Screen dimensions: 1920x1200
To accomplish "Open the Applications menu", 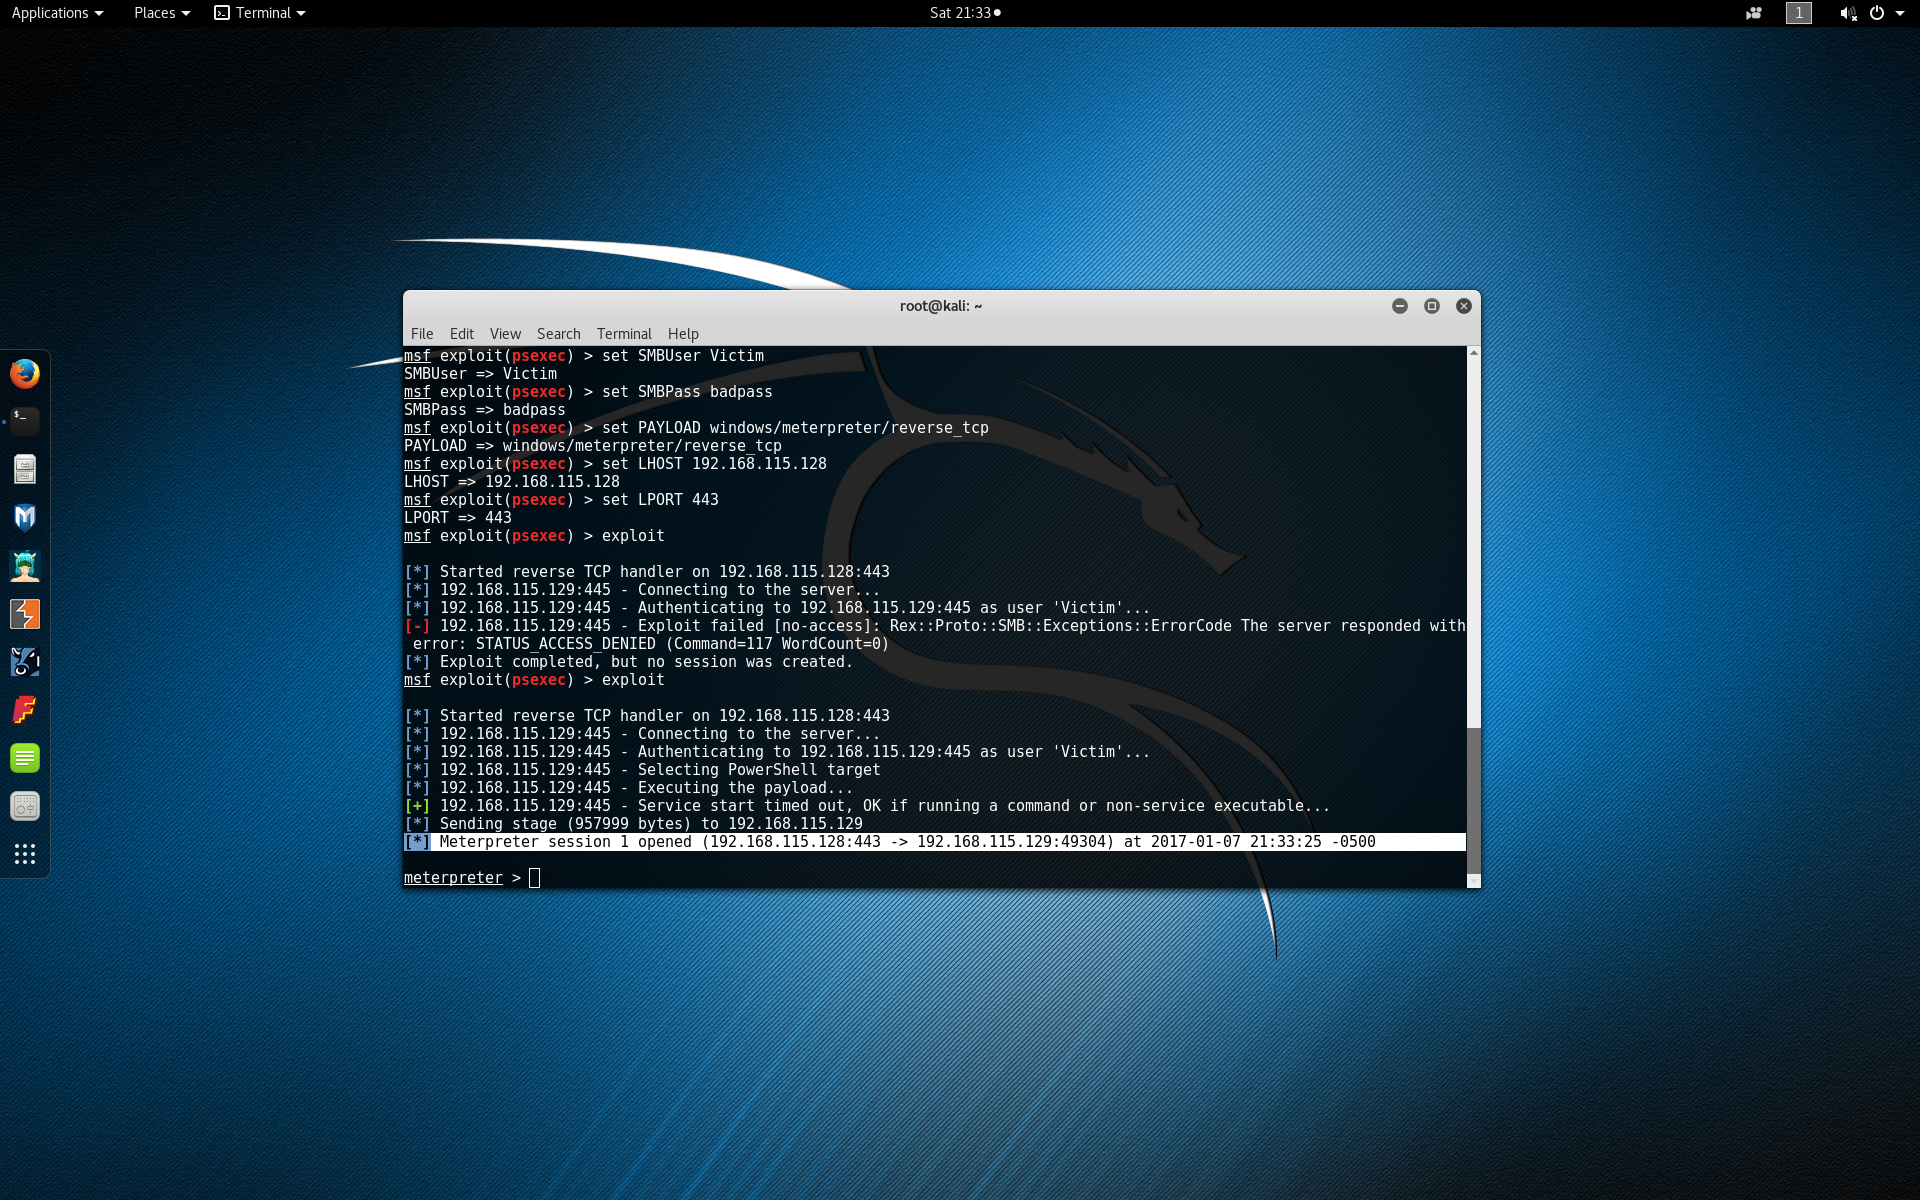I will [x=57, y=13].
